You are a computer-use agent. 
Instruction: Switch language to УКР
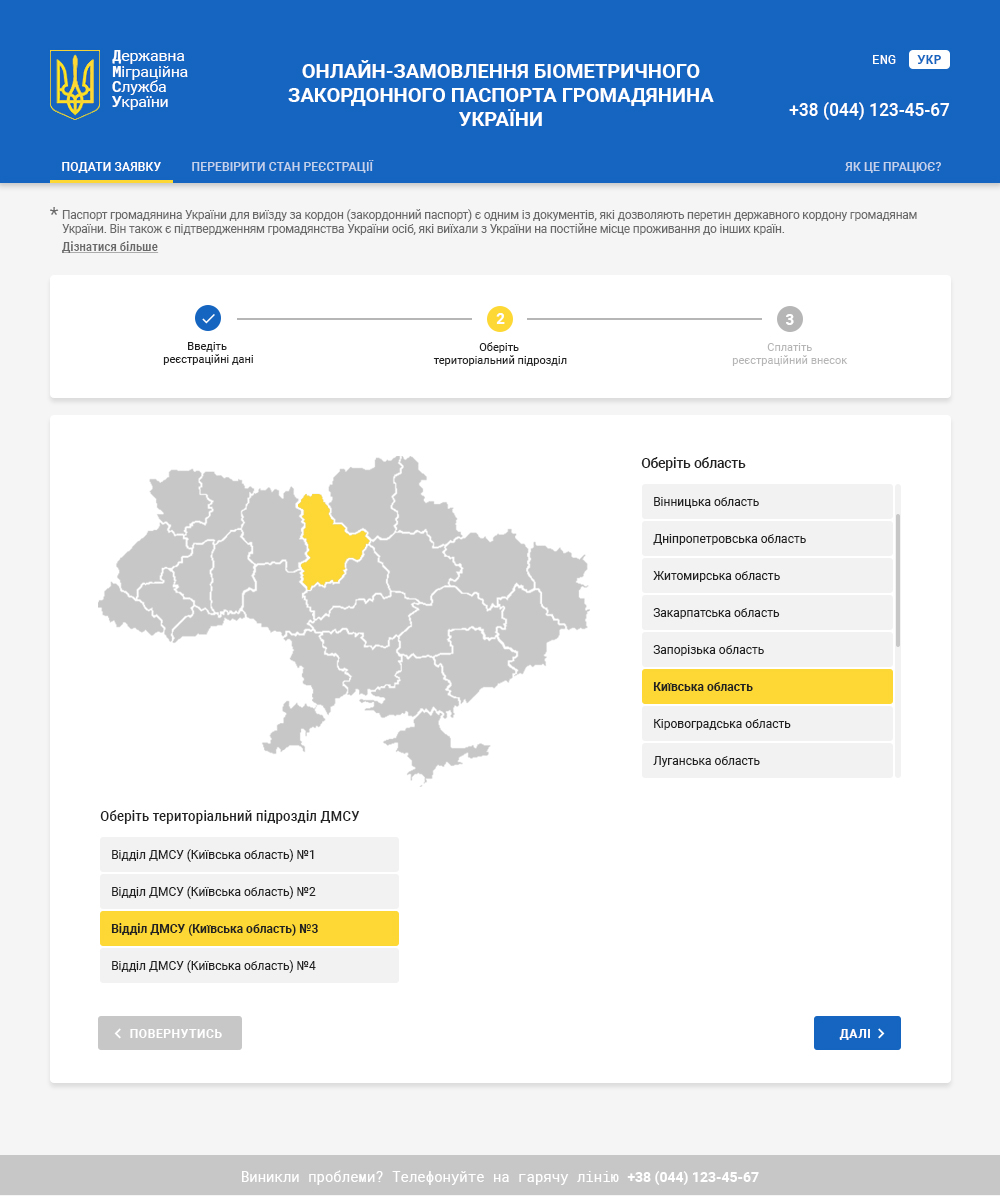tap(929, 60)
